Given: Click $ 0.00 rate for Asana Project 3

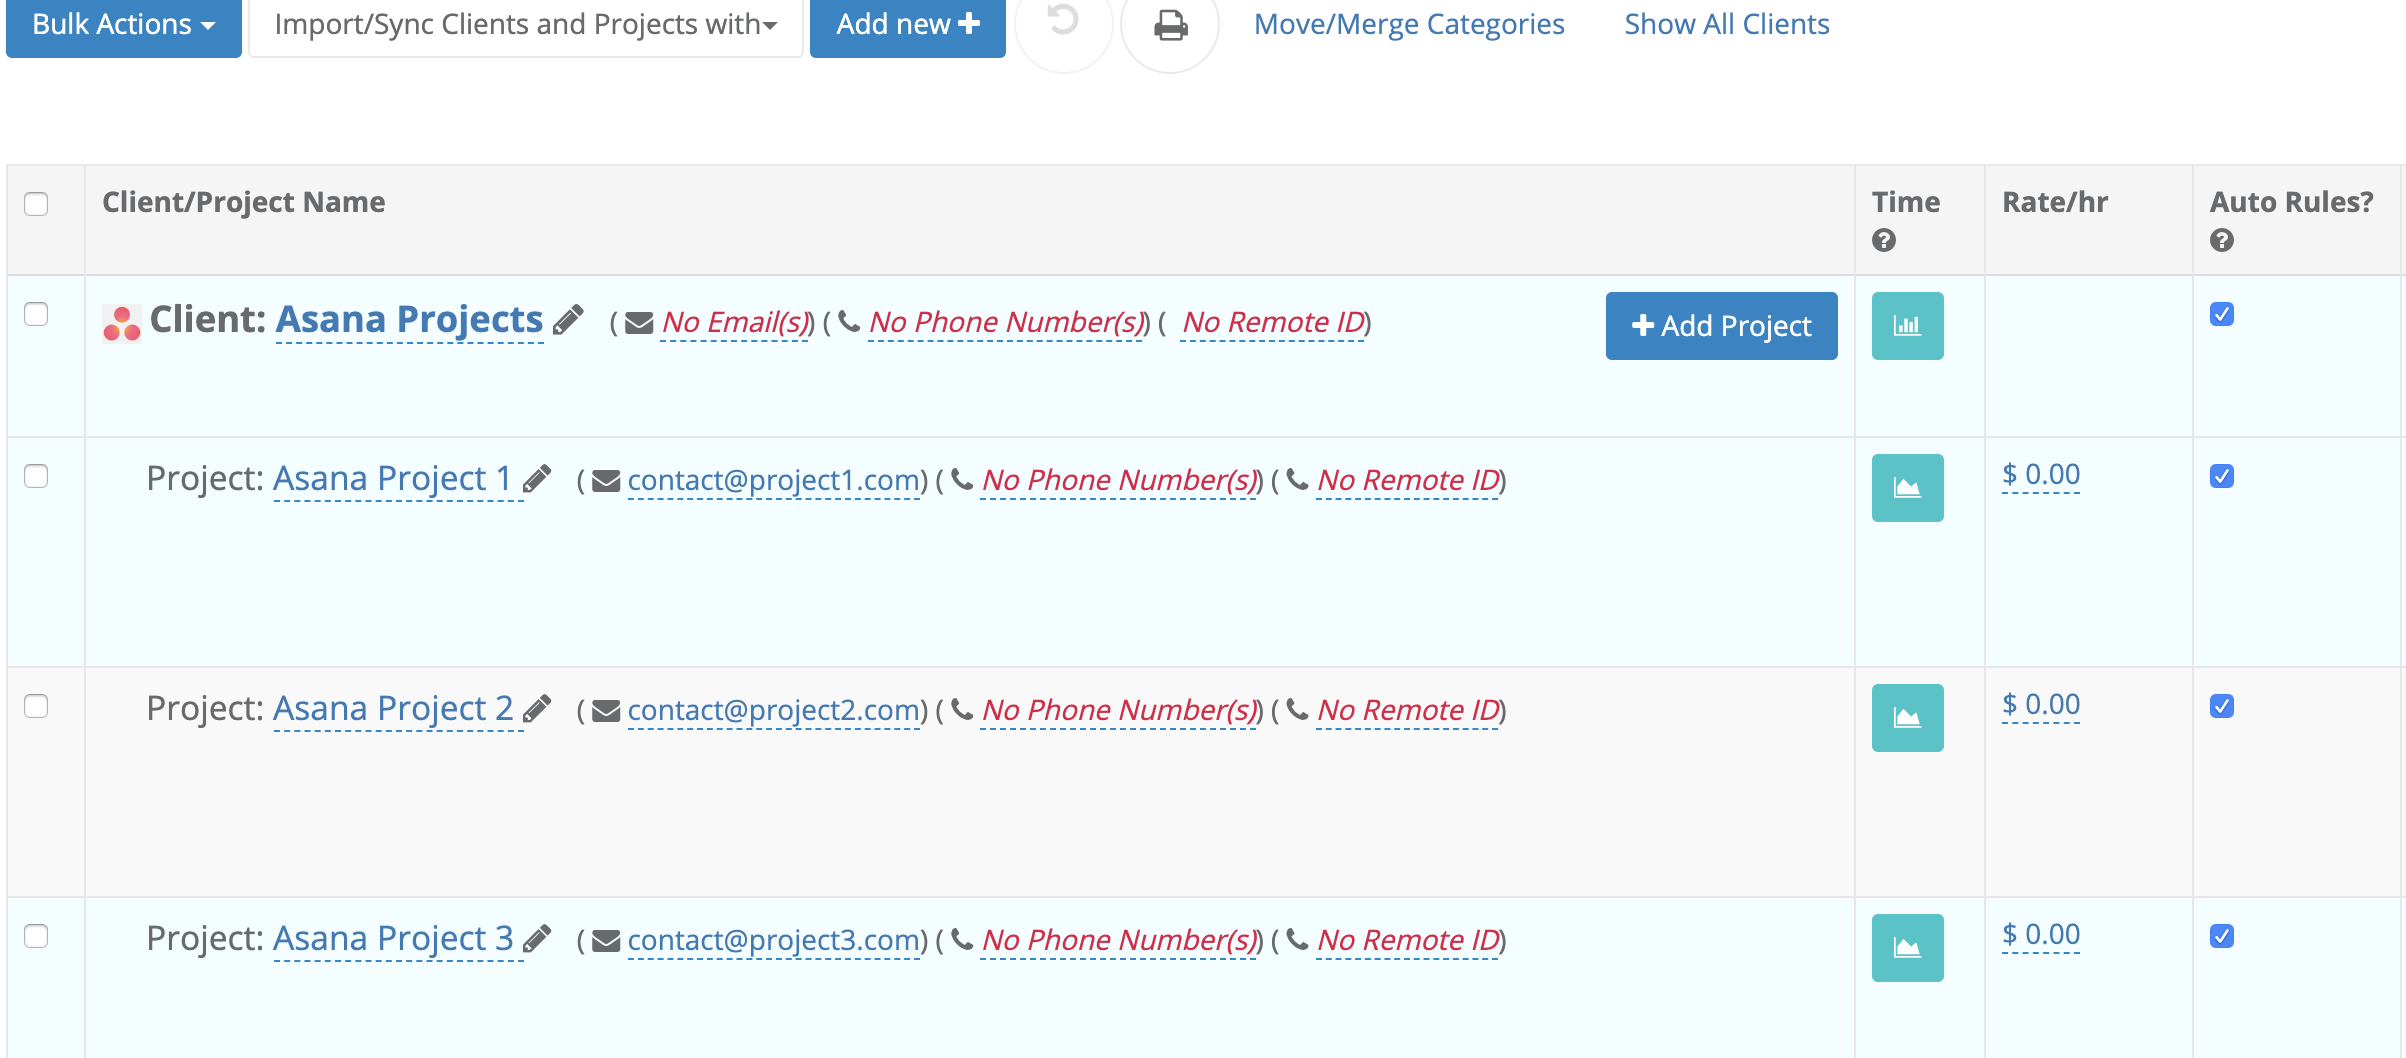Looking at the screenshot, I should pyautogui.click(x=2041, y=935).
